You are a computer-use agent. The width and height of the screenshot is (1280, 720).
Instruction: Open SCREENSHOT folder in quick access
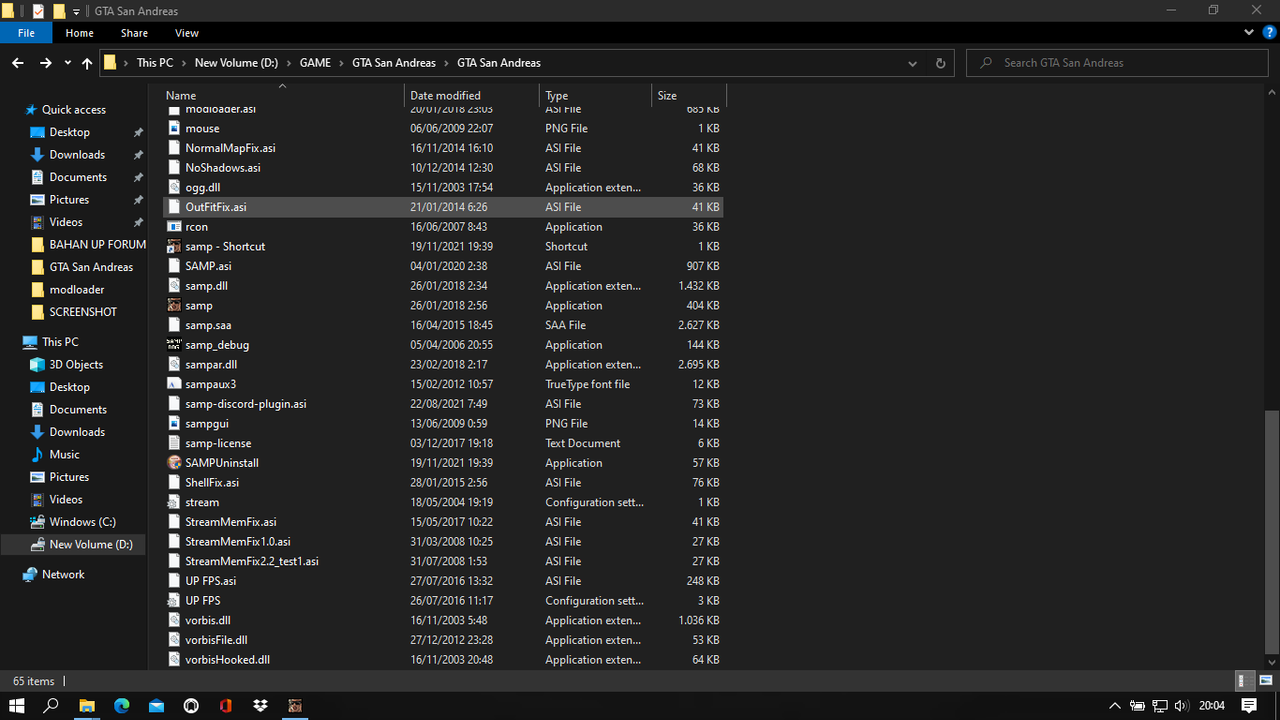[83, 312]
